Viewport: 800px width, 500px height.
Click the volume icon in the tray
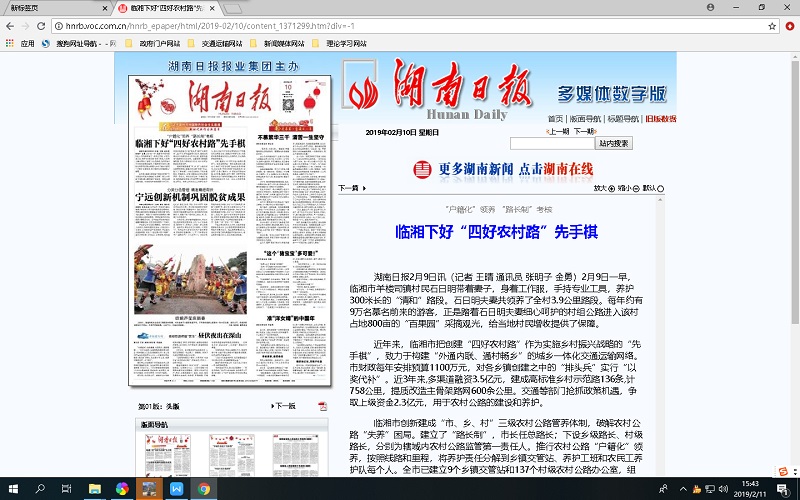723,489
